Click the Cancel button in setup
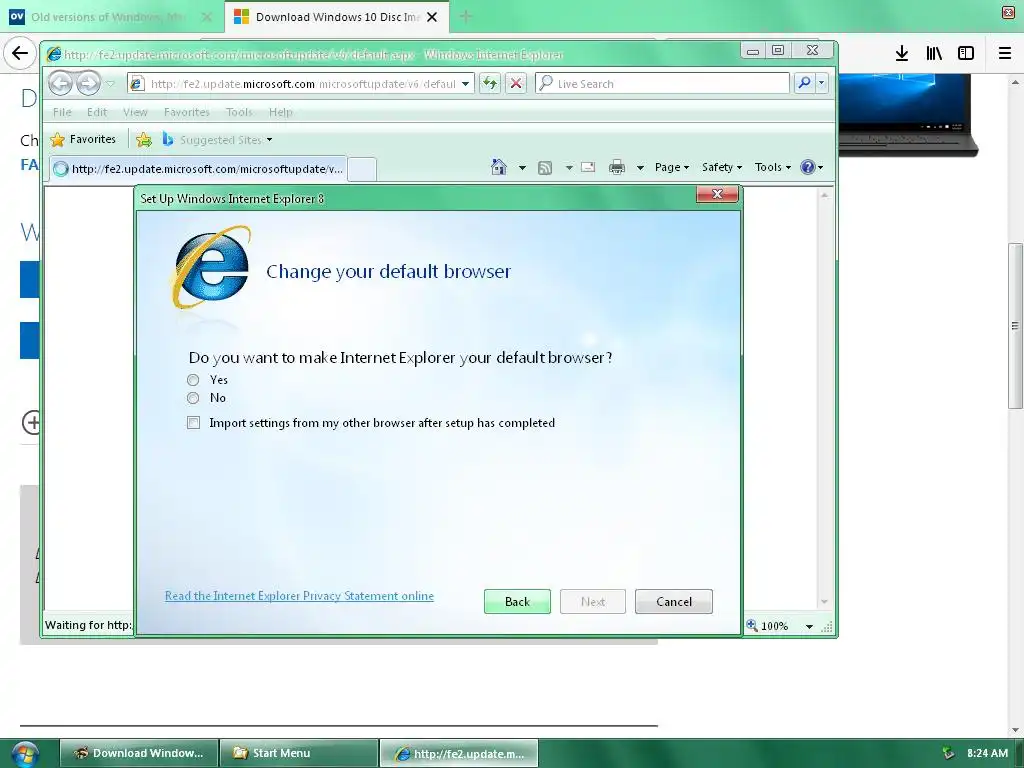This screenshot has width=1024, height=768. click(673, 601)
